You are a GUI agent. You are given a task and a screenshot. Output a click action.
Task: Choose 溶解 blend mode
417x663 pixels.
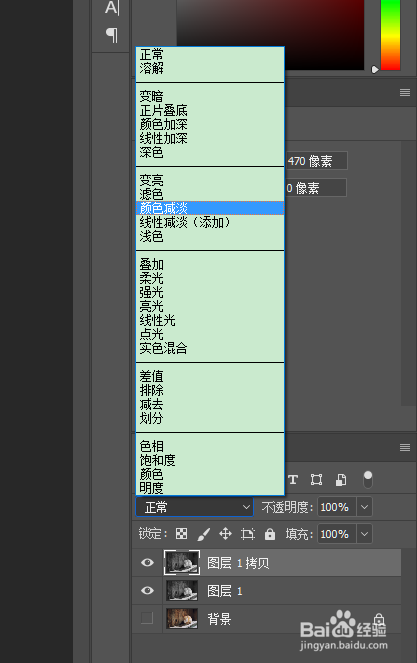tap(210, 68)
